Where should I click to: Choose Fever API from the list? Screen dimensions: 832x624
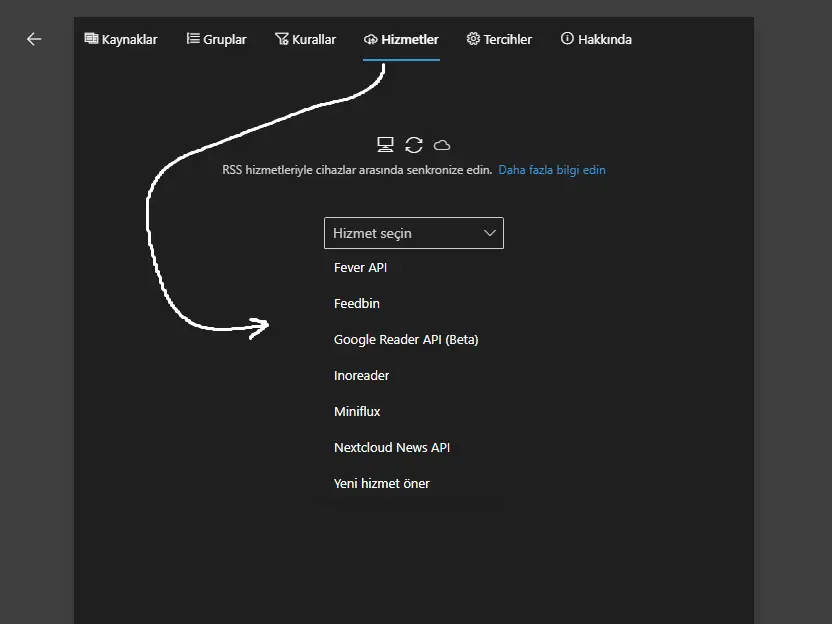(x=414, y=267)
